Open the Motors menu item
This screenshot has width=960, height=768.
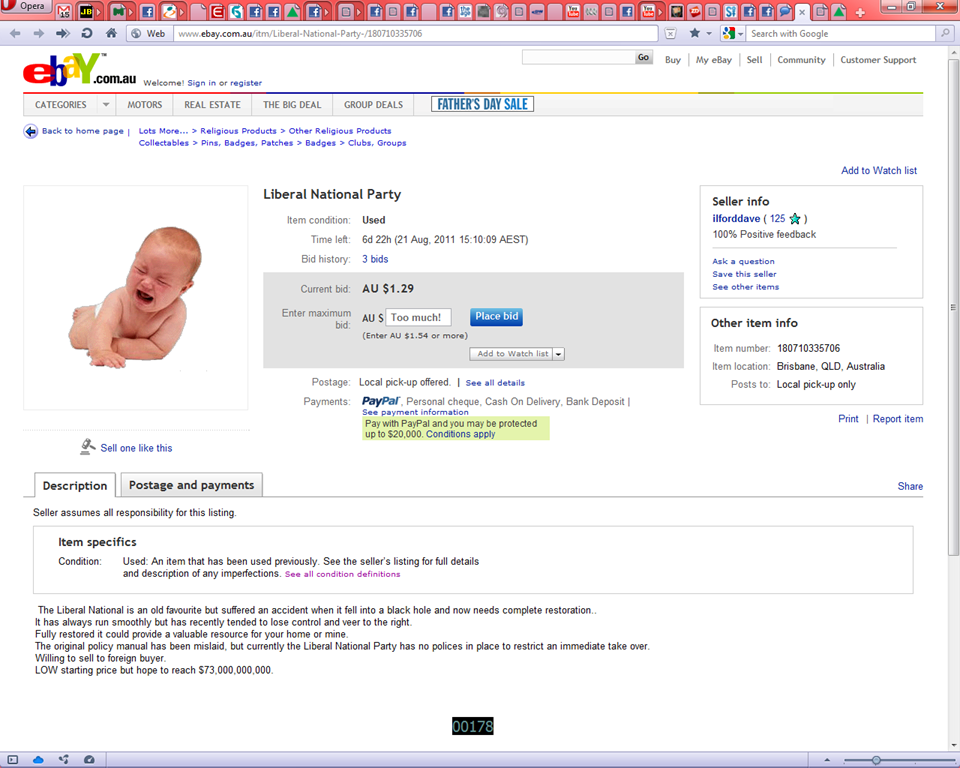(144, 105)
